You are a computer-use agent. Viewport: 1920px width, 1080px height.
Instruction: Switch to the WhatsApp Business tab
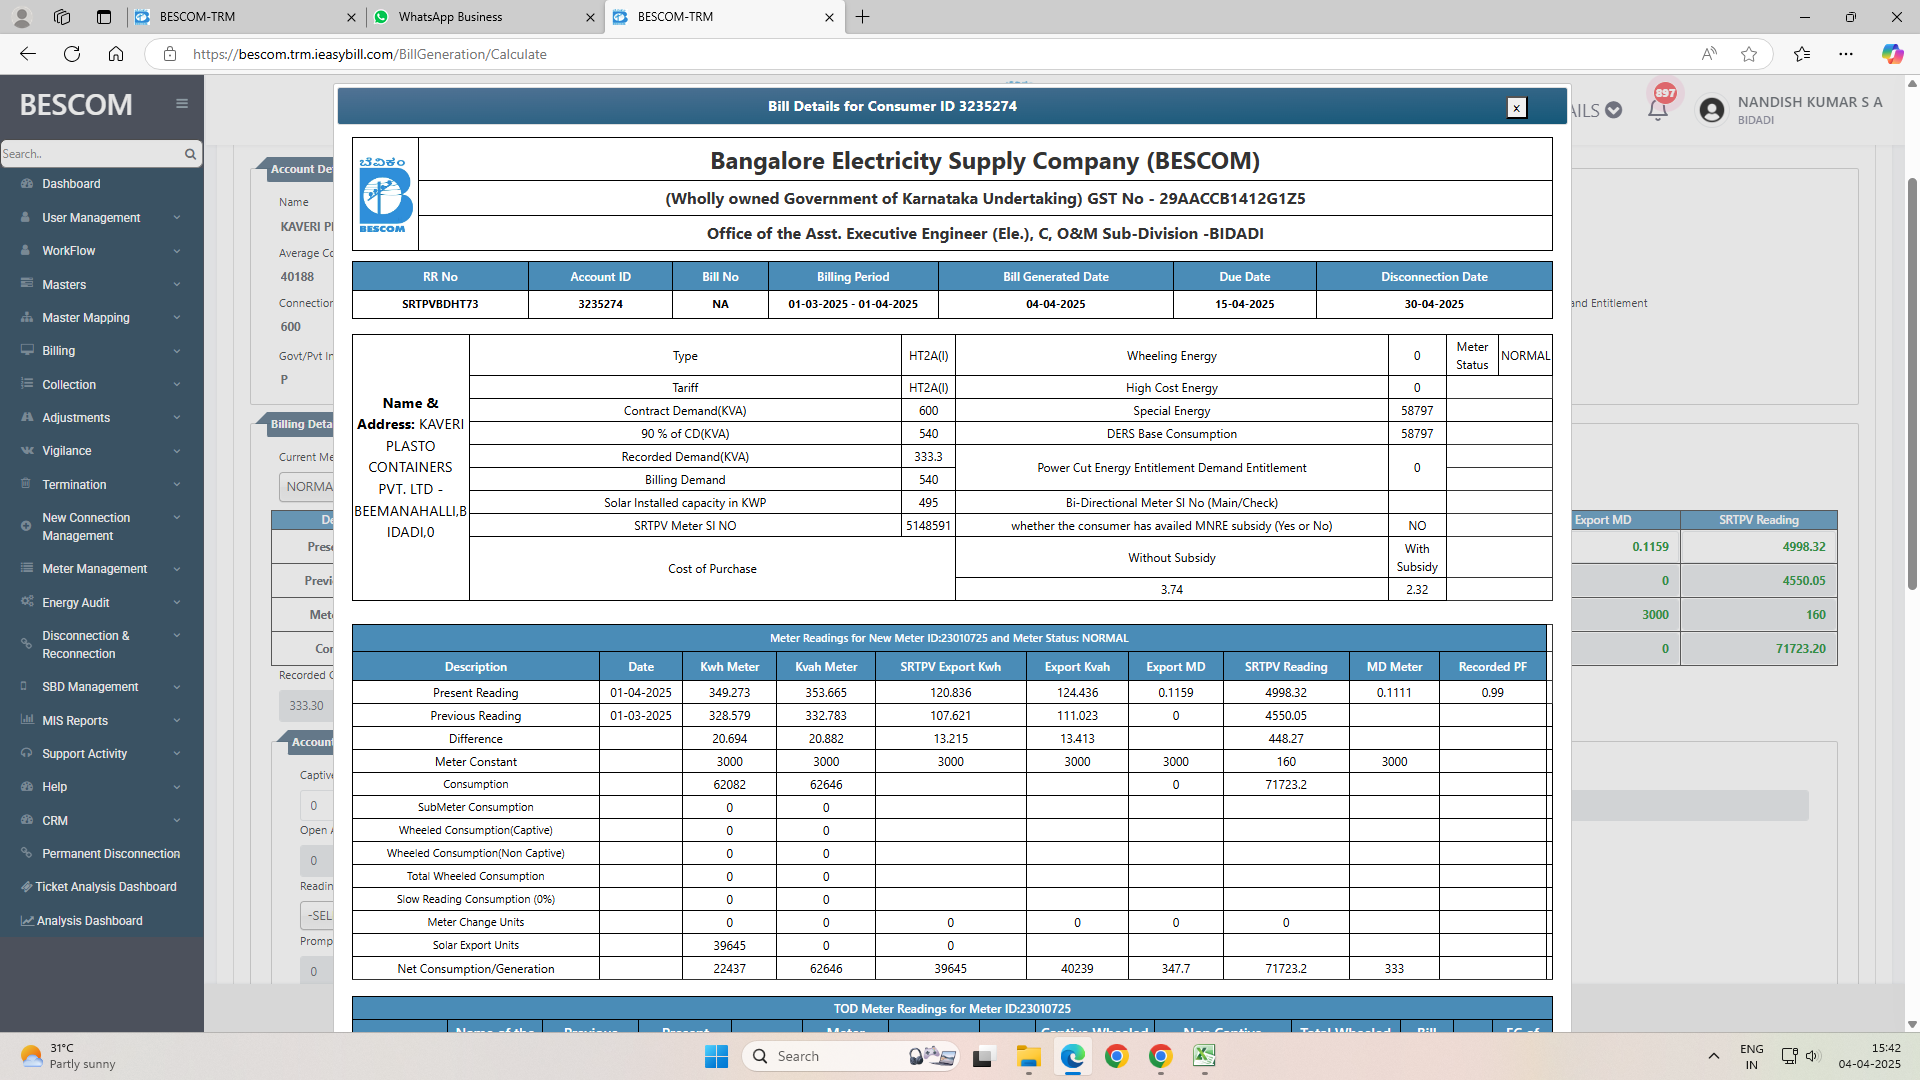(x=484, y=17)
